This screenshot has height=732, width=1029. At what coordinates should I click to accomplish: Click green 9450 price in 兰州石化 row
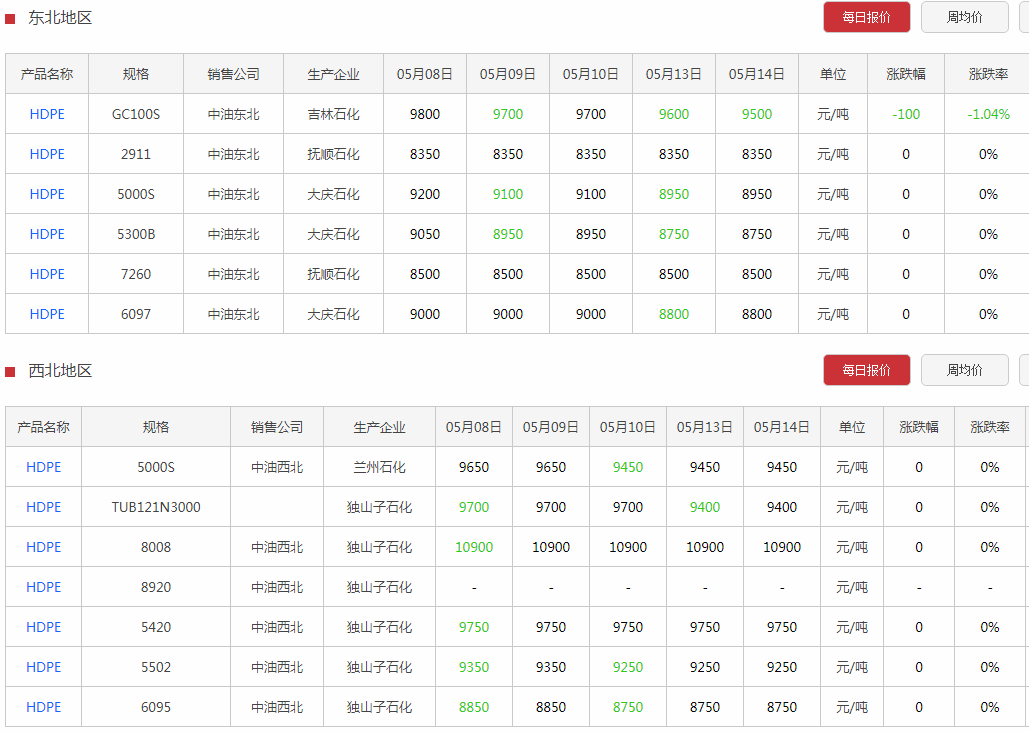[x=628, y=467]
